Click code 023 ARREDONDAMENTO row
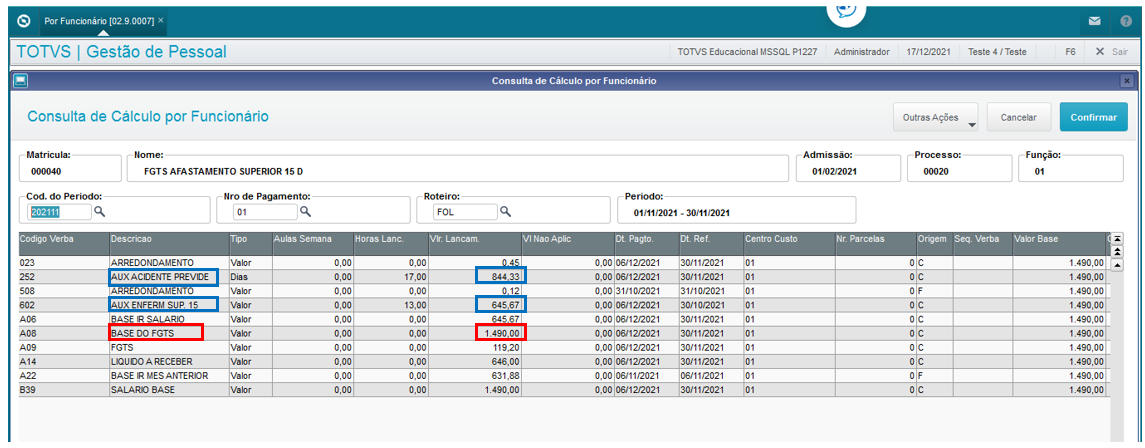 point(562,263)
